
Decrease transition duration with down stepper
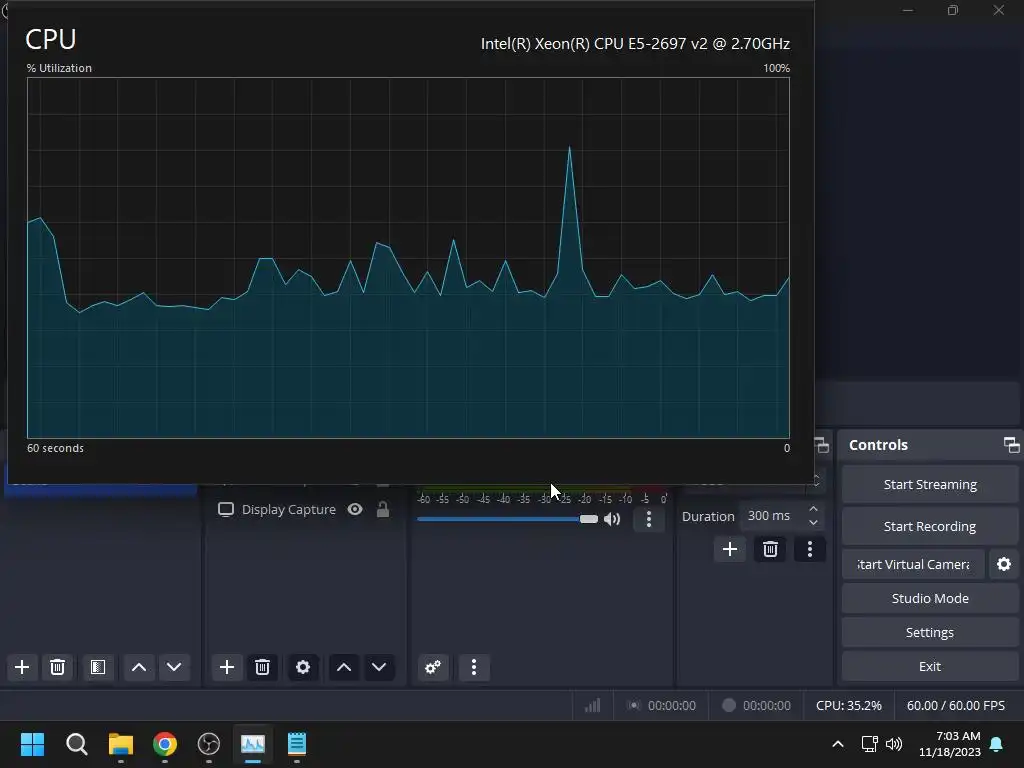(x=813, y=522)
